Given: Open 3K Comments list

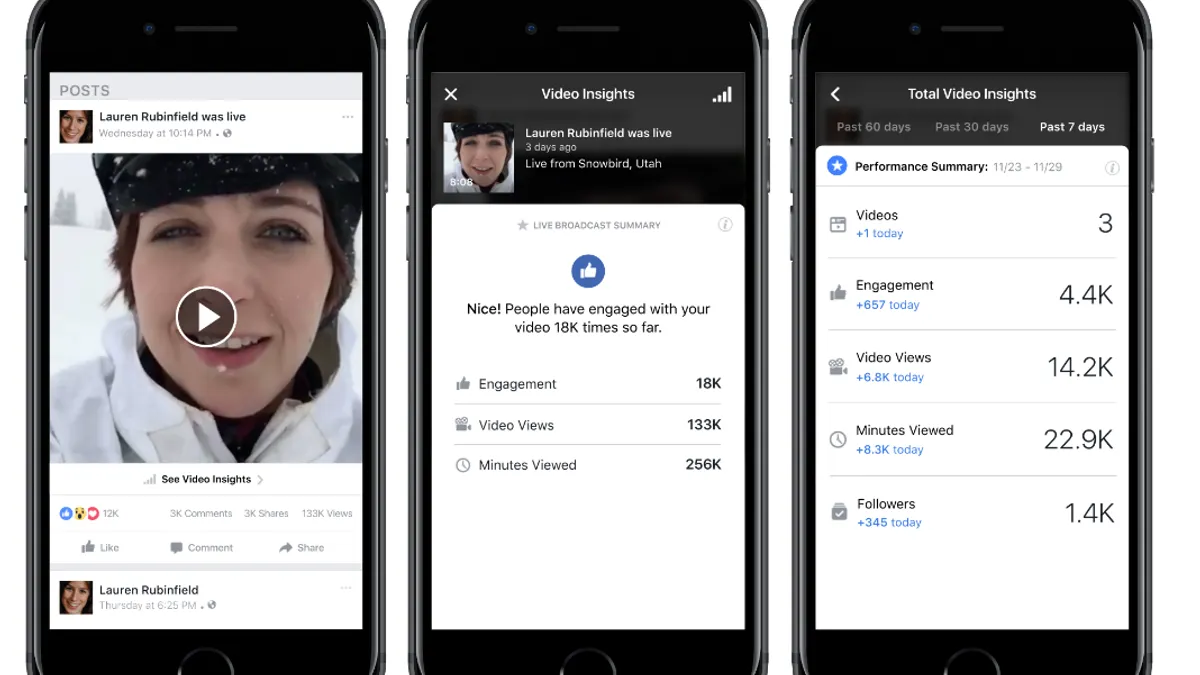Looking at the screenshot, I should (x=201, y=514).
